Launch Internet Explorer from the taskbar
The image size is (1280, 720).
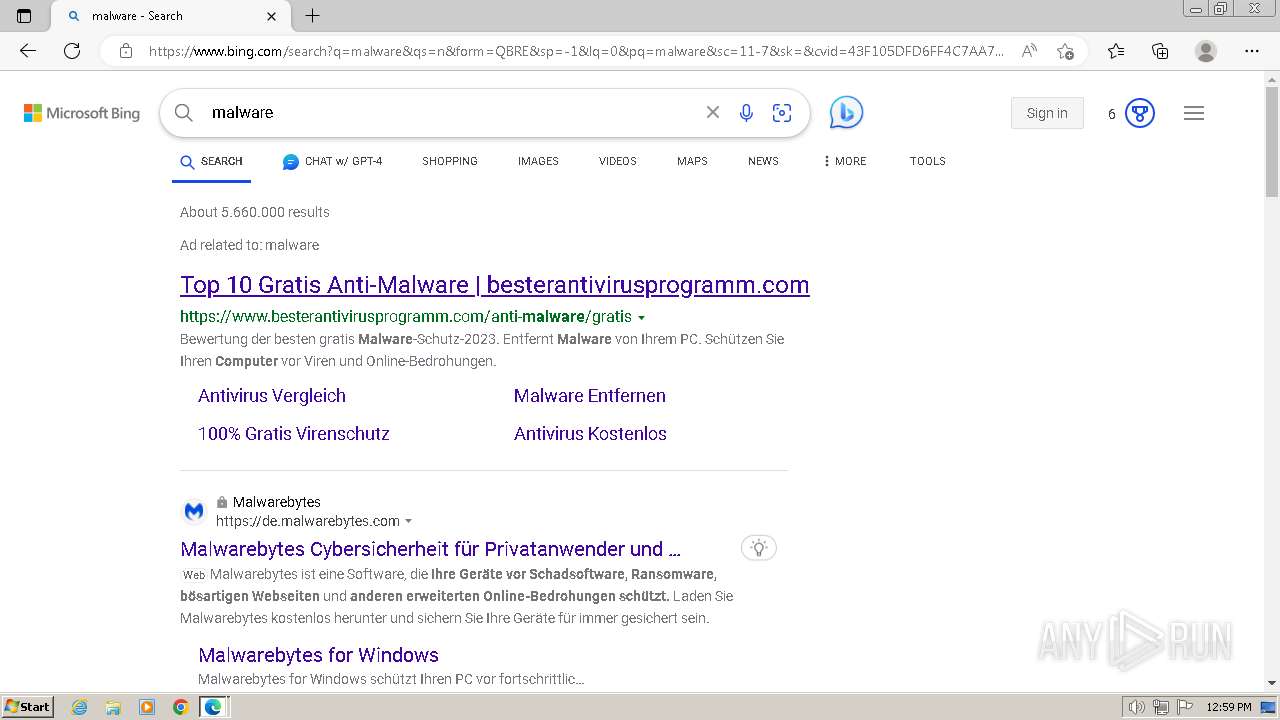coord(80,707)
